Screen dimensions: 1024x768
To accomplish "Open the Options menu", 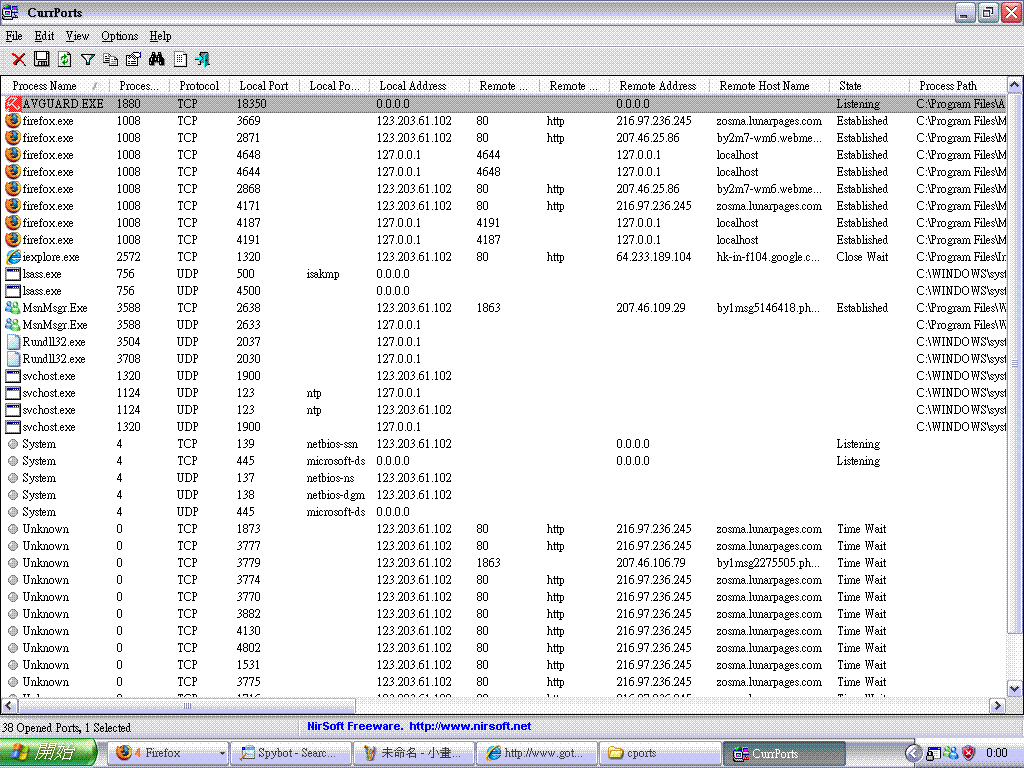I will tap(120, 36).
